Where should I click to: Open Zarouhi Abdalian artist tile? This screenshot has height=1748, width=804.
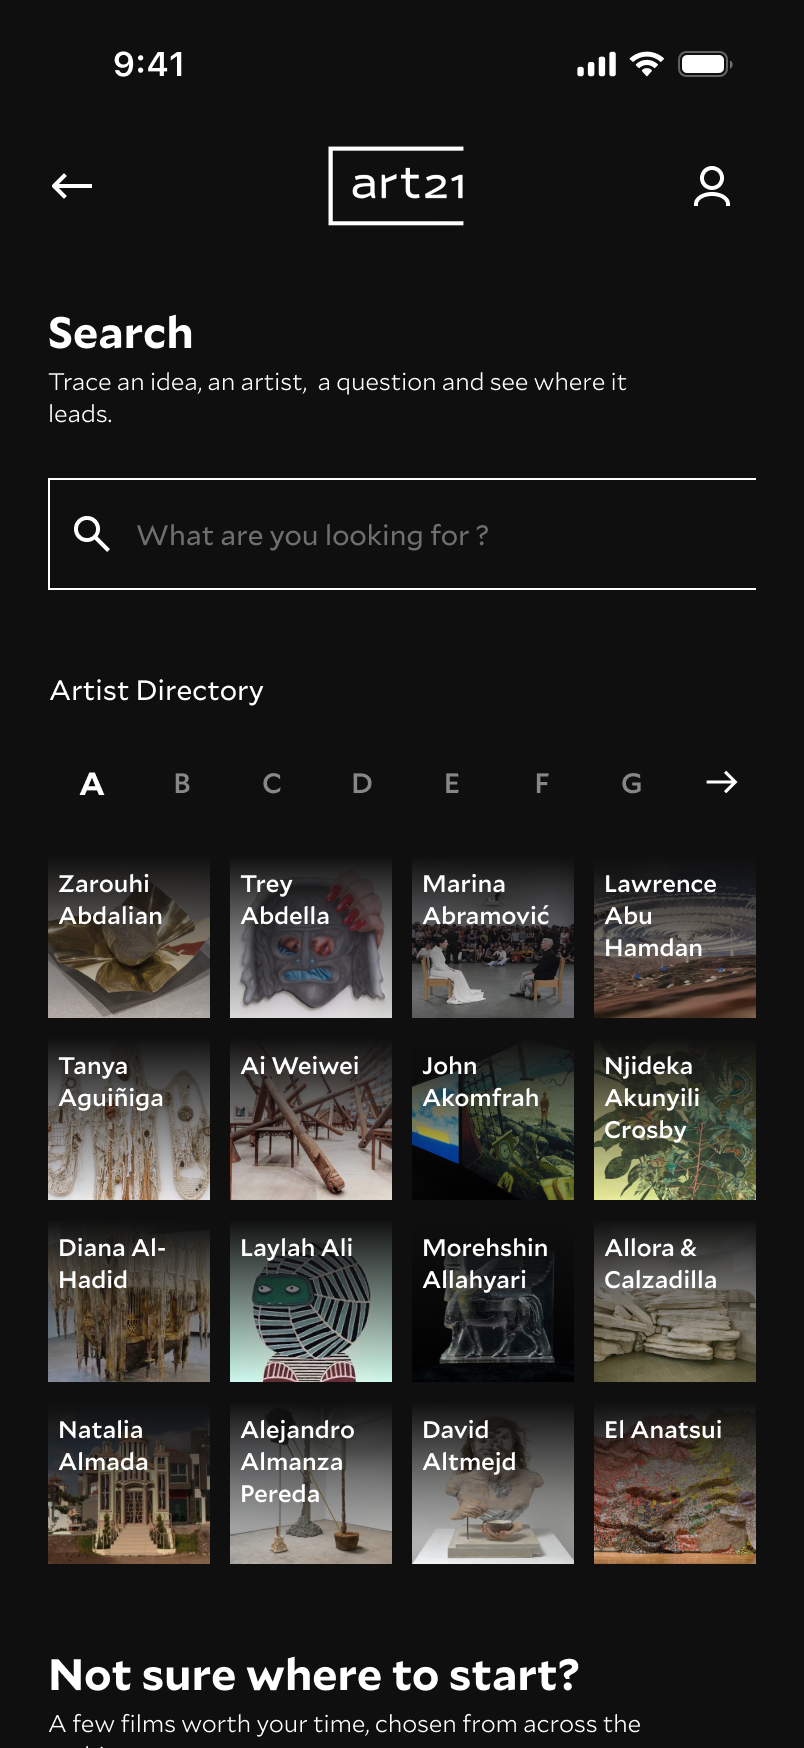pyautogui.click(x=129, y=937)
